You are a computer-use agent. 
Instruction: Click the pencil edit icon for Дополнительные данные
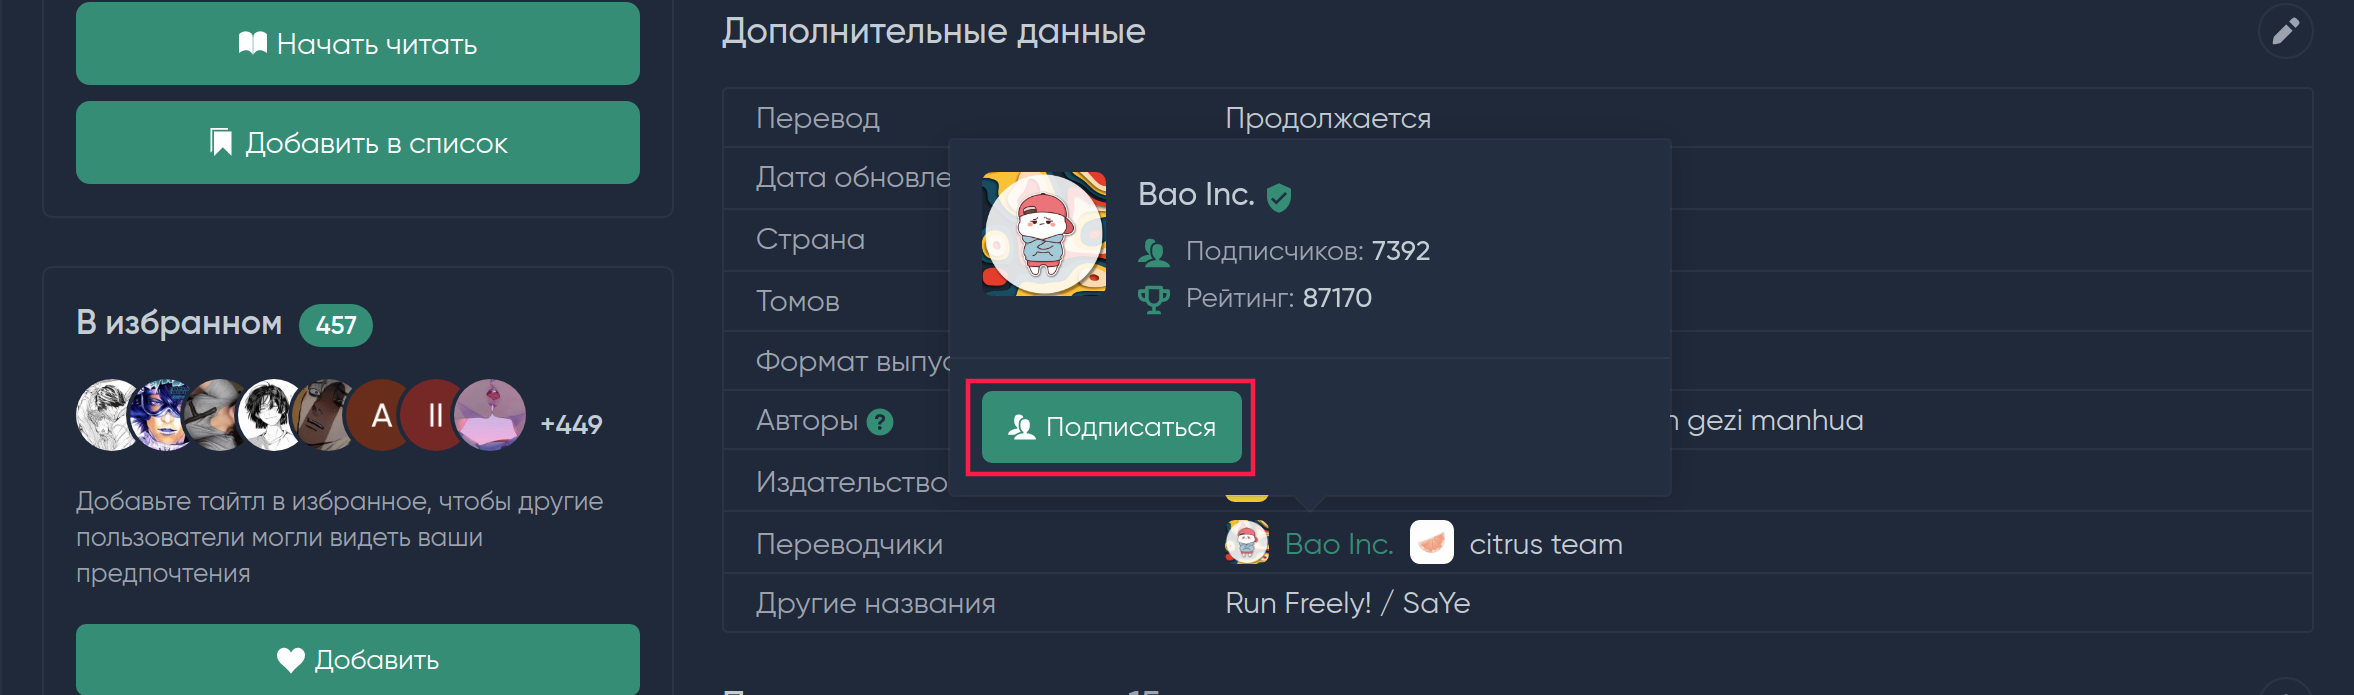coord(2285,31)
